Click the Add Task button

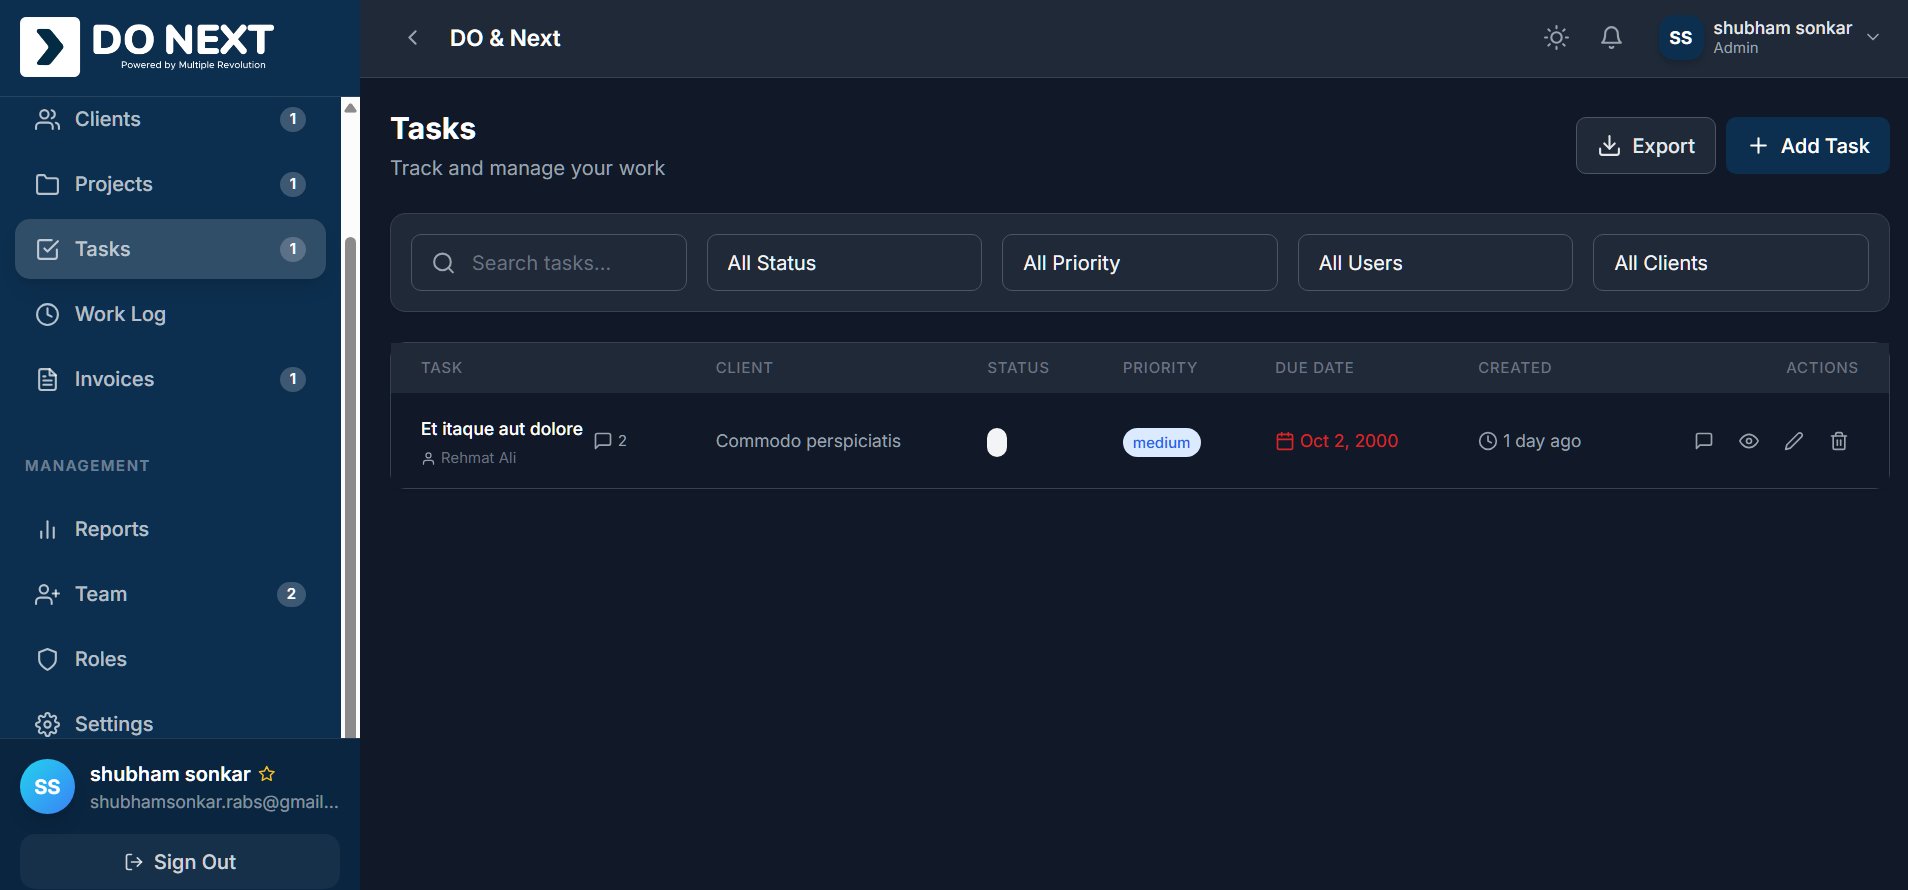point(1808,146)
